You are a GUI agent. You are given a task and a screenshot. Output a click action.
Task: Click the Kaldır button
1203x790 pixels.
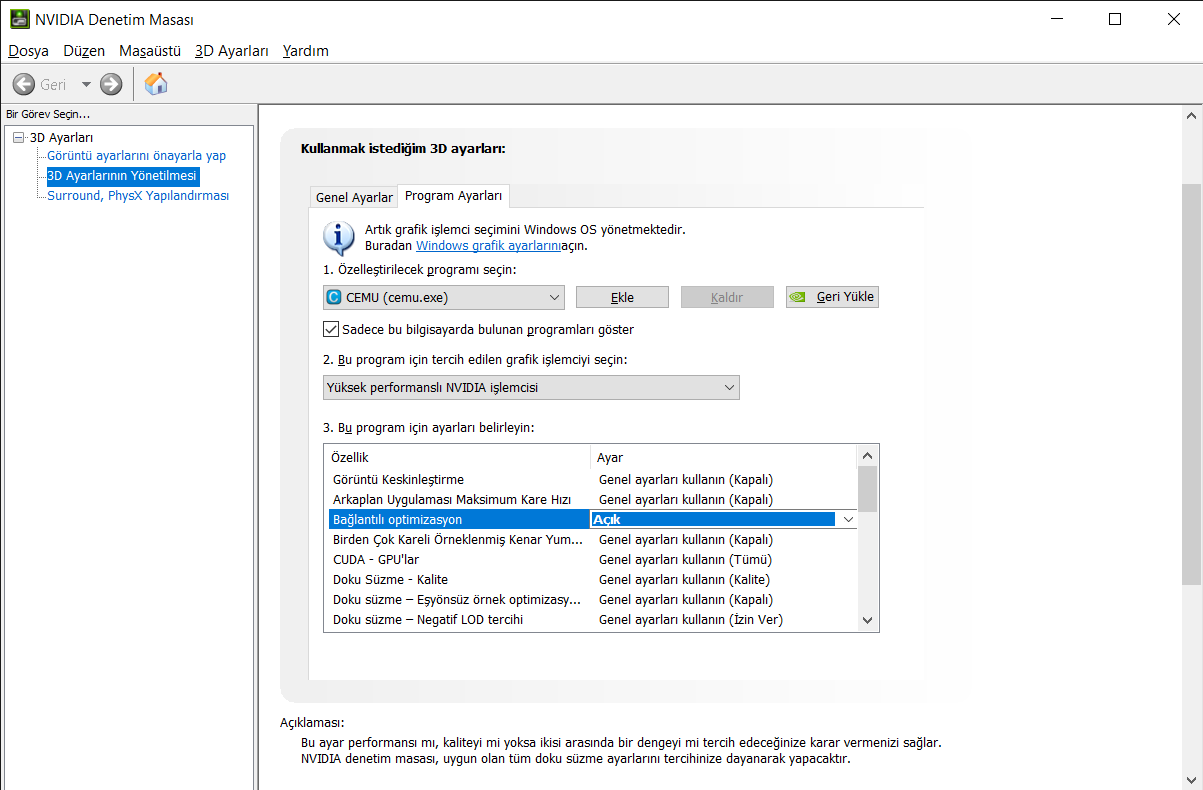pos(727,297)
